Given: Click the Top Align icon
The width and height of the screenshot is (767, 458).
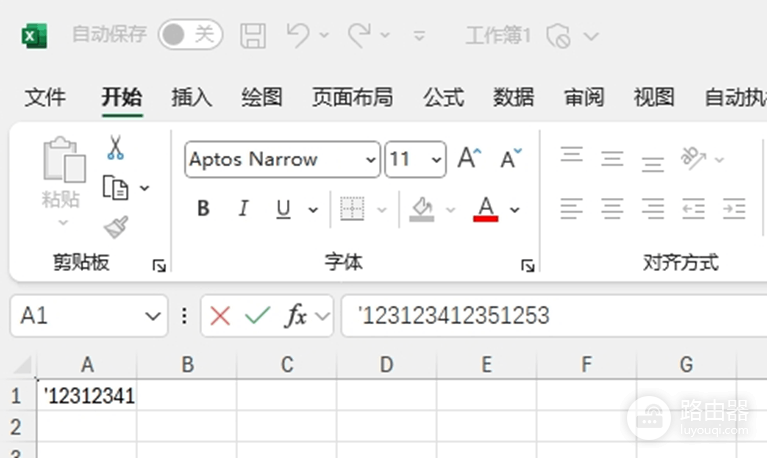Looking at the screenshot, I should tap(572, 155).
